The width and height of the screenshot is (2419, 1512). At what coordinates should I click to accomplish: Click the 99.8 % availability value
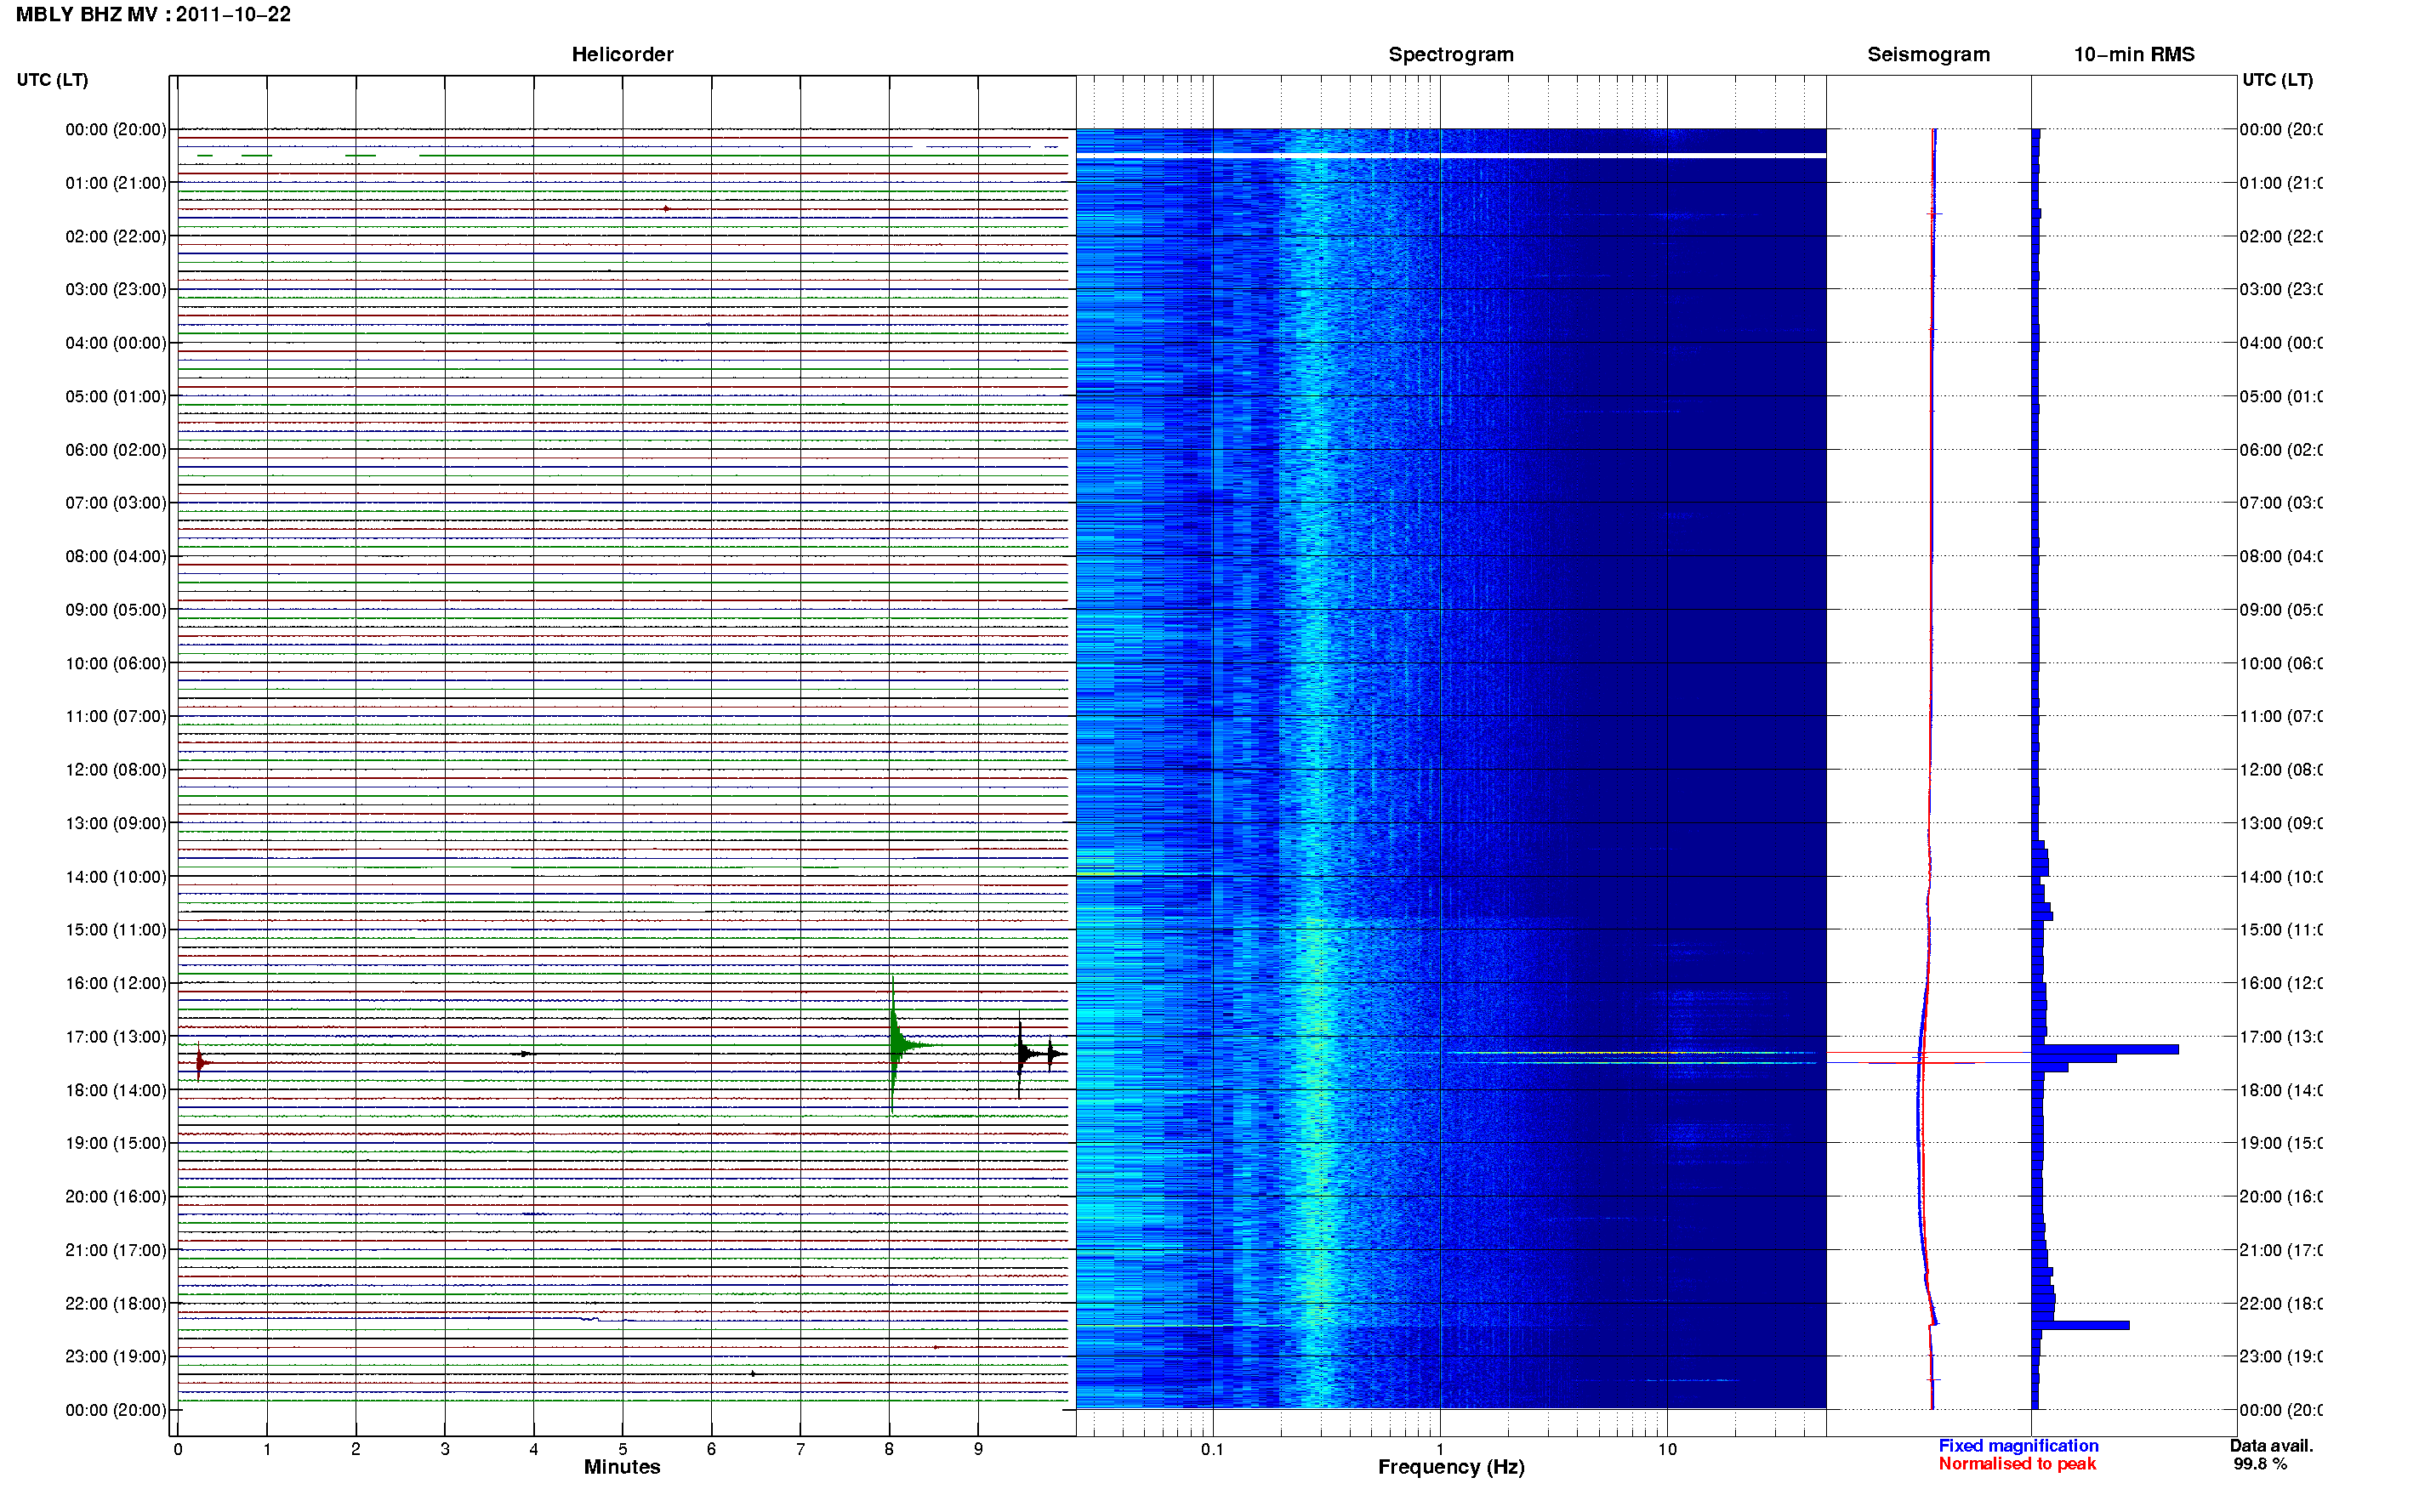[x=2260, y=1464]
